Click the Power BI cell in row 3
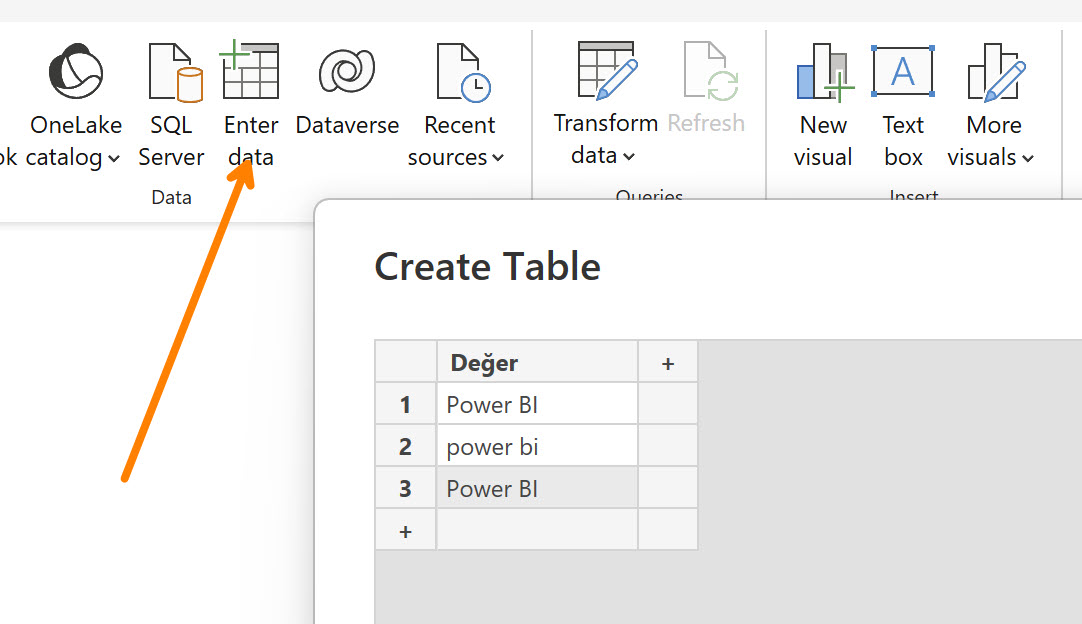The image size is (1082, 624). coord(537,489)
